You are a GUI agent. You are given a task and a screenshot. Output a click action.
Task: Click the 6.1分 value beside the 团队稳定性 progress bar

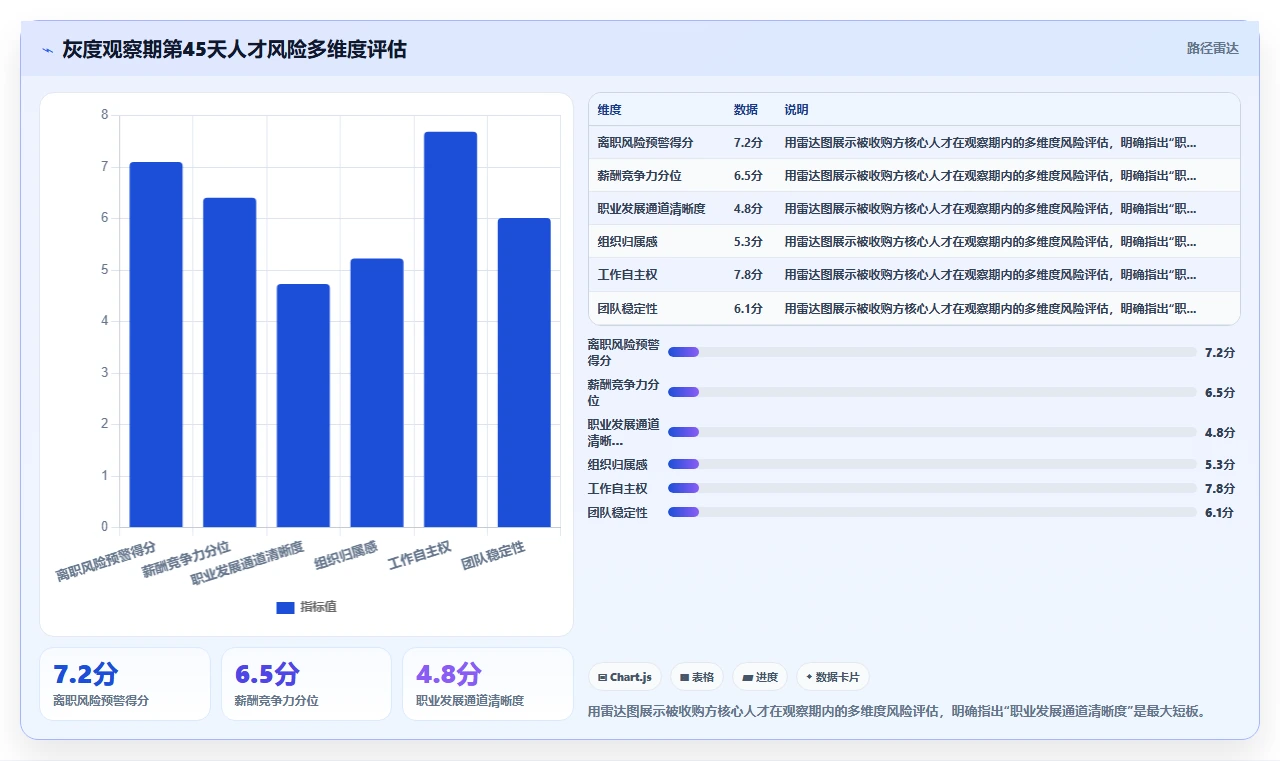[1220, 512]
